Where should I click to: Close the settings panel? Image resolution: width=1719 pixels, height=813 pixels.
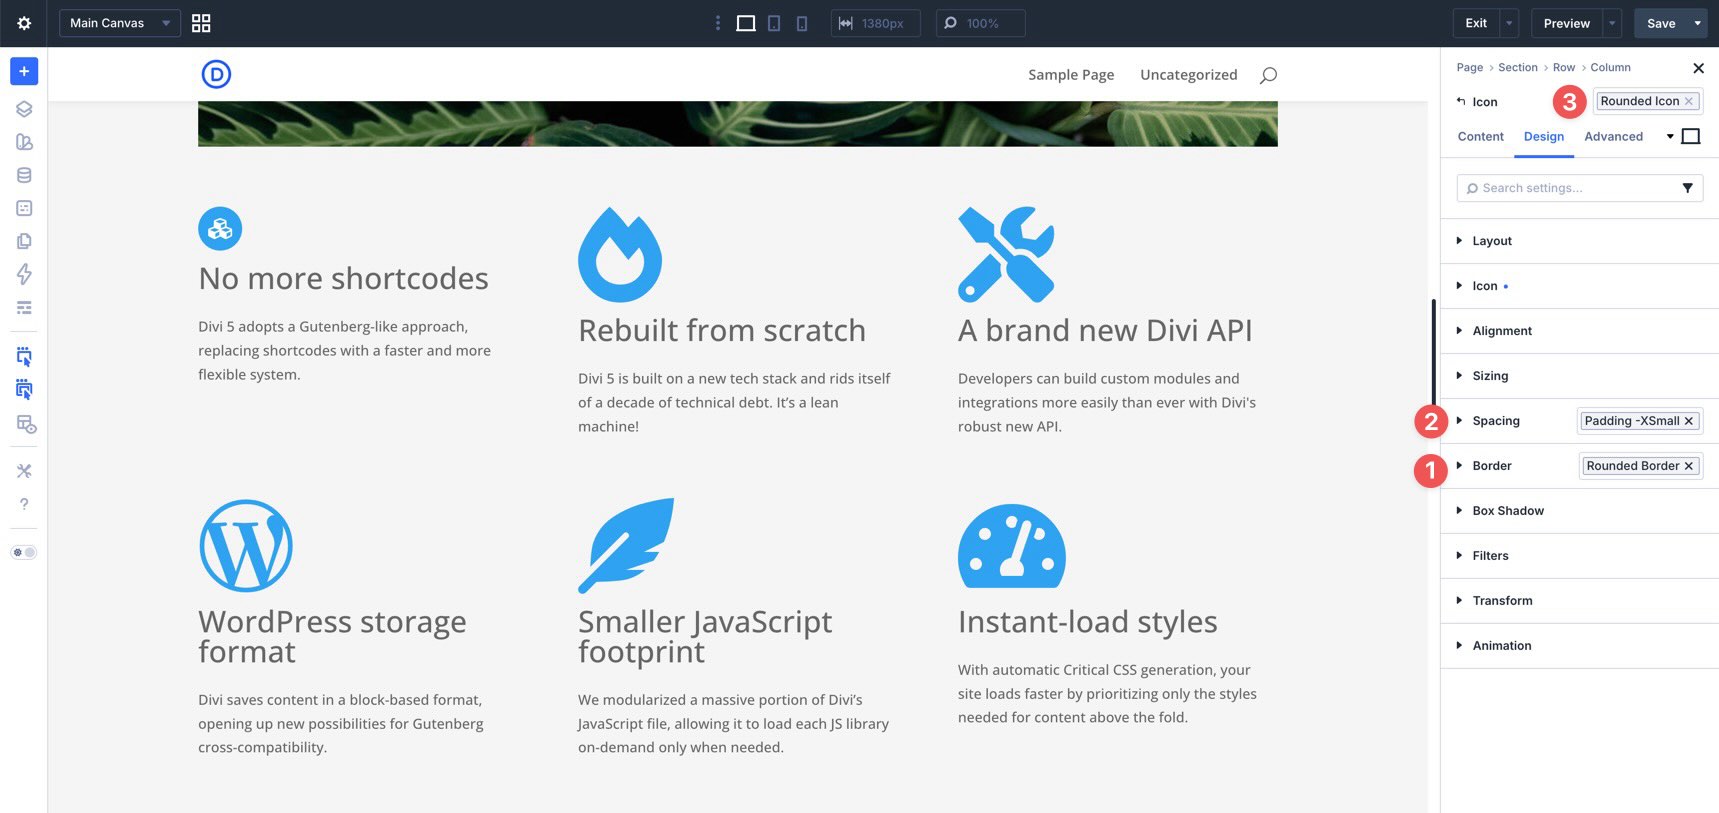[x=1698, y=68]
